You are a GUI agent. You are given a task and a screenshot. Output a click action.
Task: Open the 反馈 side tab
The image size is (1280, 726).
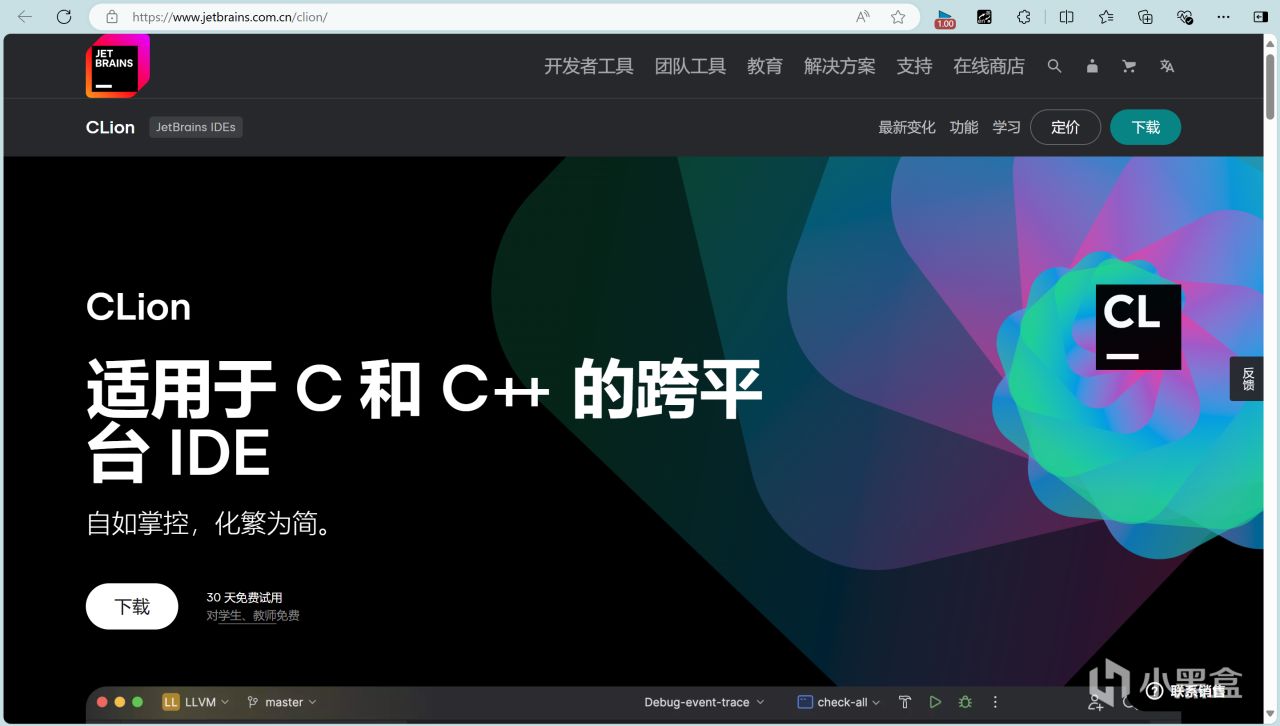pyautogui.click(x=1247, y=379)
